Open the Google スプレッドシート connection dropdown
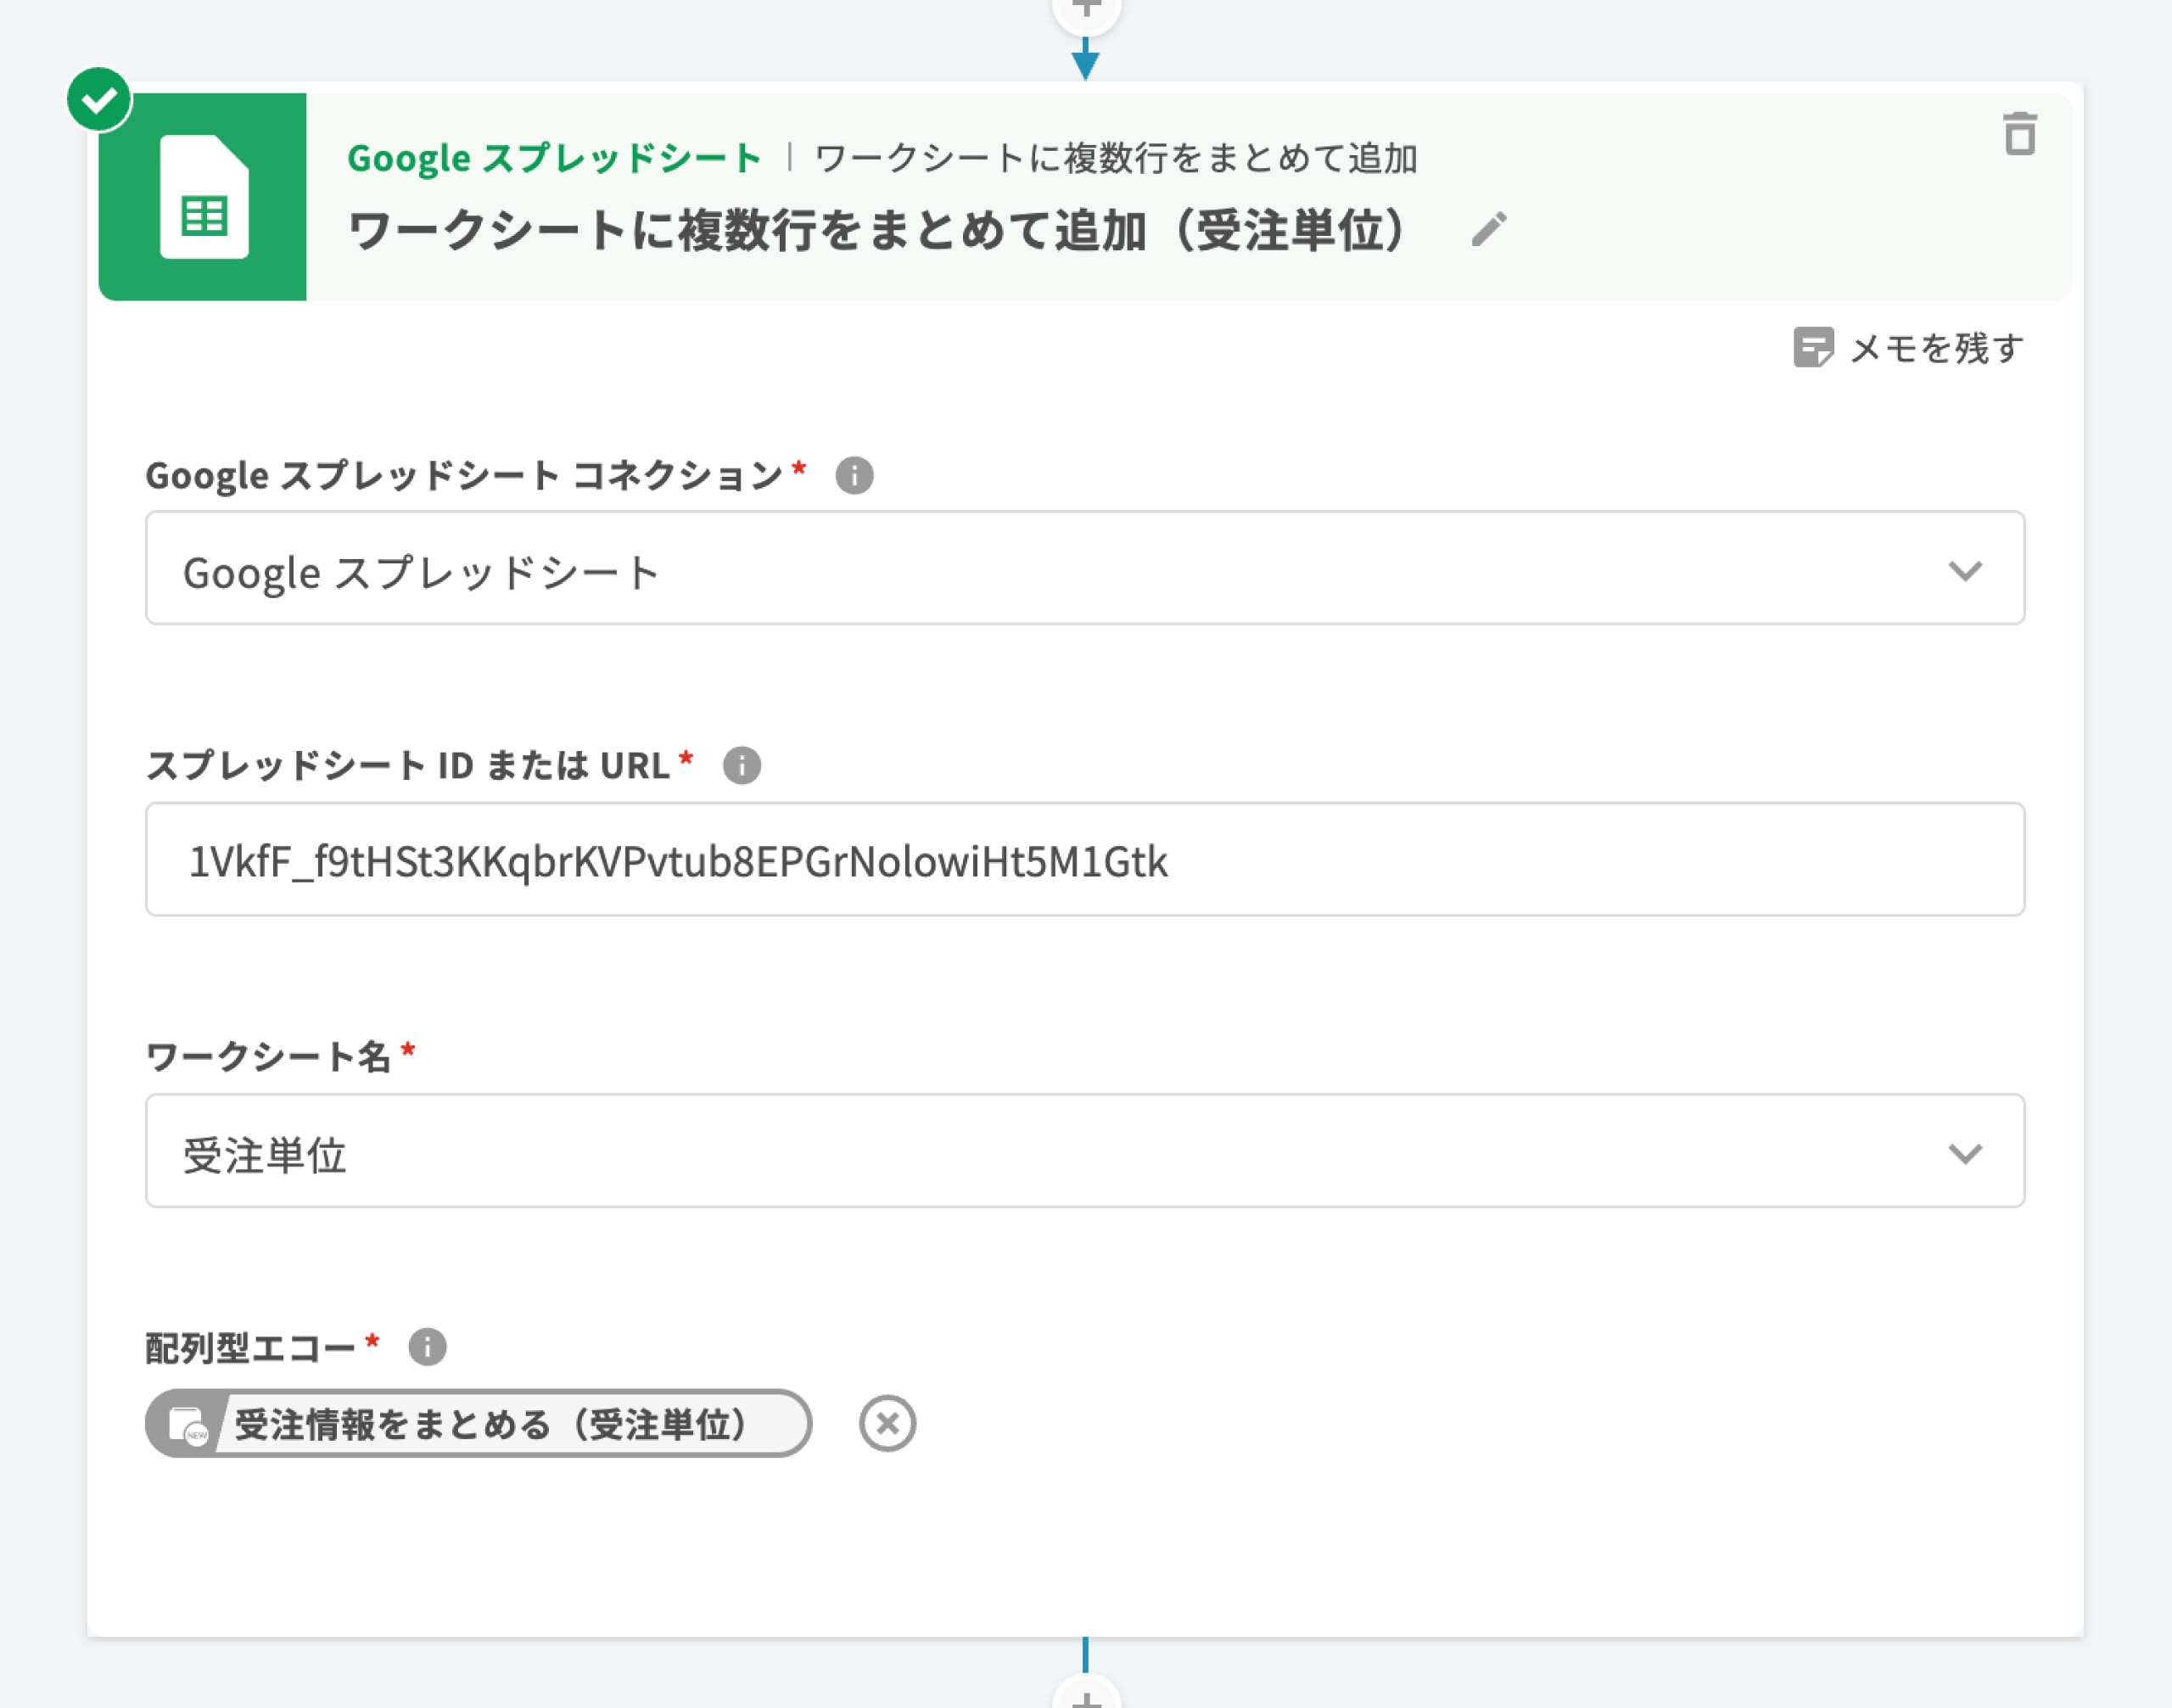This screenshot has height=1708, width=2172. coord(1000,568)
